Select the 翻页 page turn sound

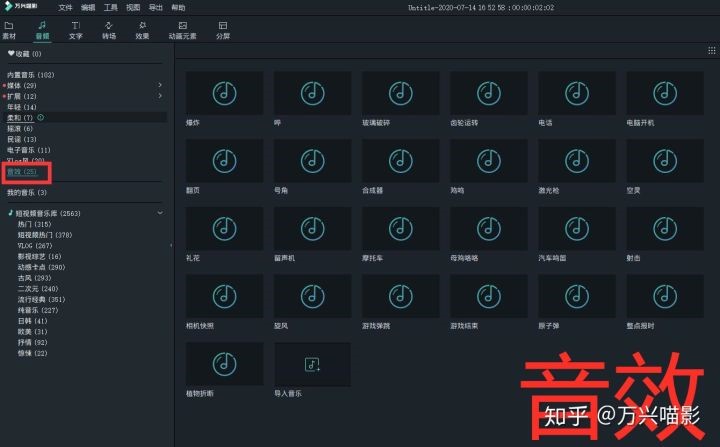click(225, 161)
